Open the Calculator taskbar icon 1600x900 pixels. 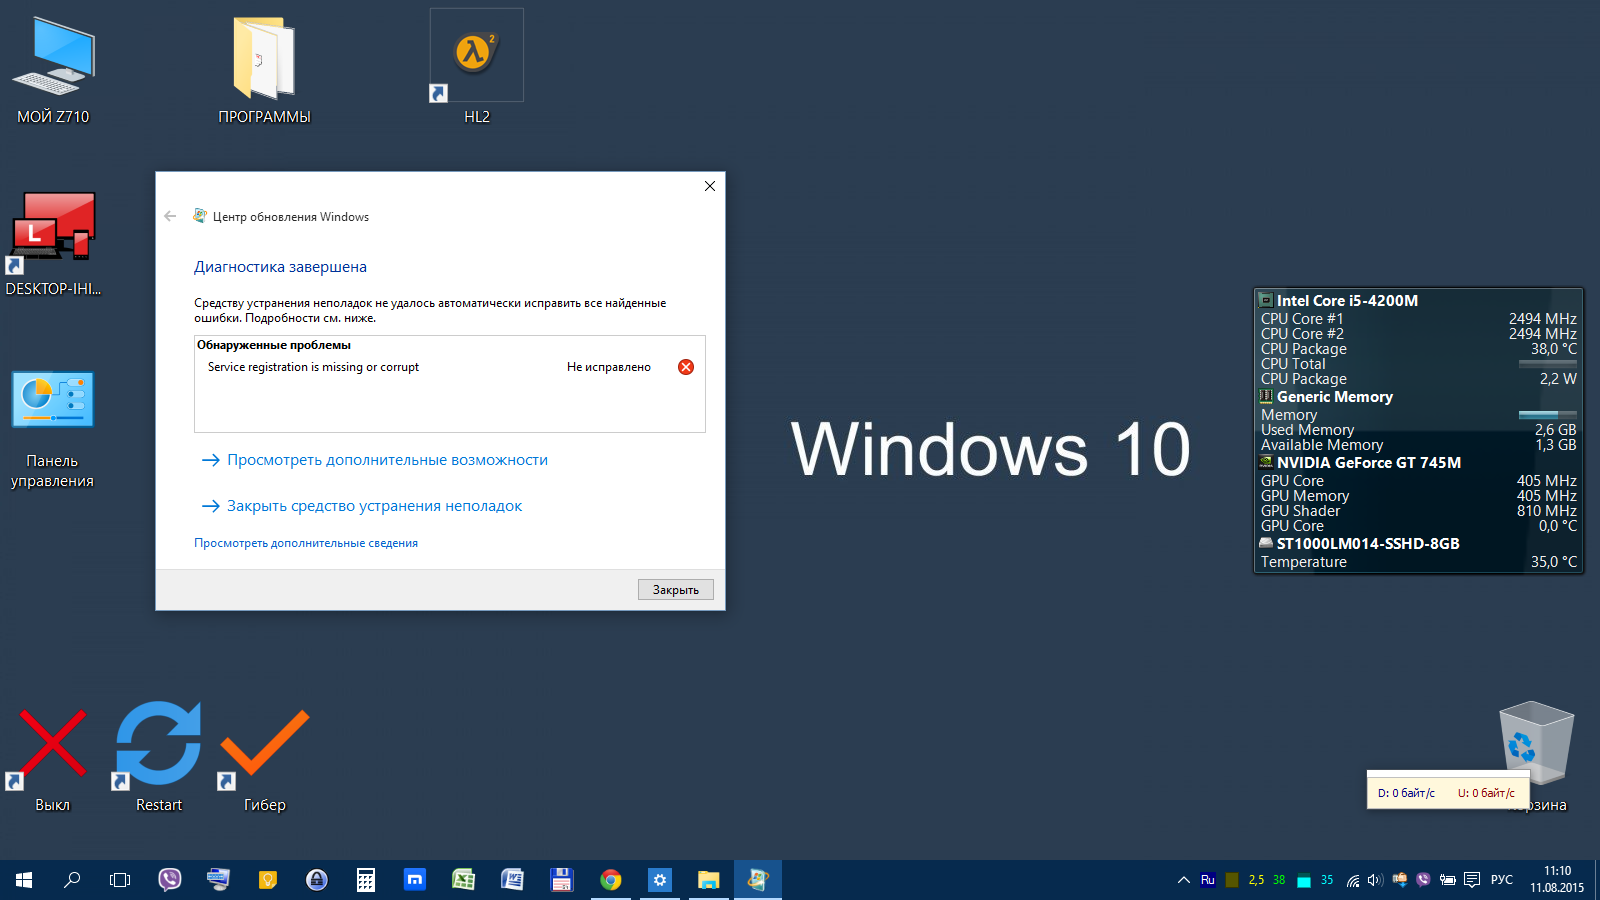[366, 880]
